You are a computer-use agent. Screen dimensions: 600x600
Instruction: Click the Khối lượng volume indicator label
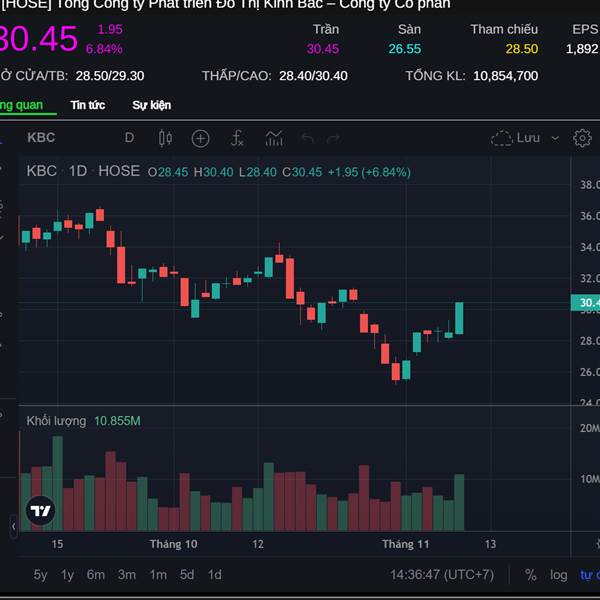(x=56, y=421)
